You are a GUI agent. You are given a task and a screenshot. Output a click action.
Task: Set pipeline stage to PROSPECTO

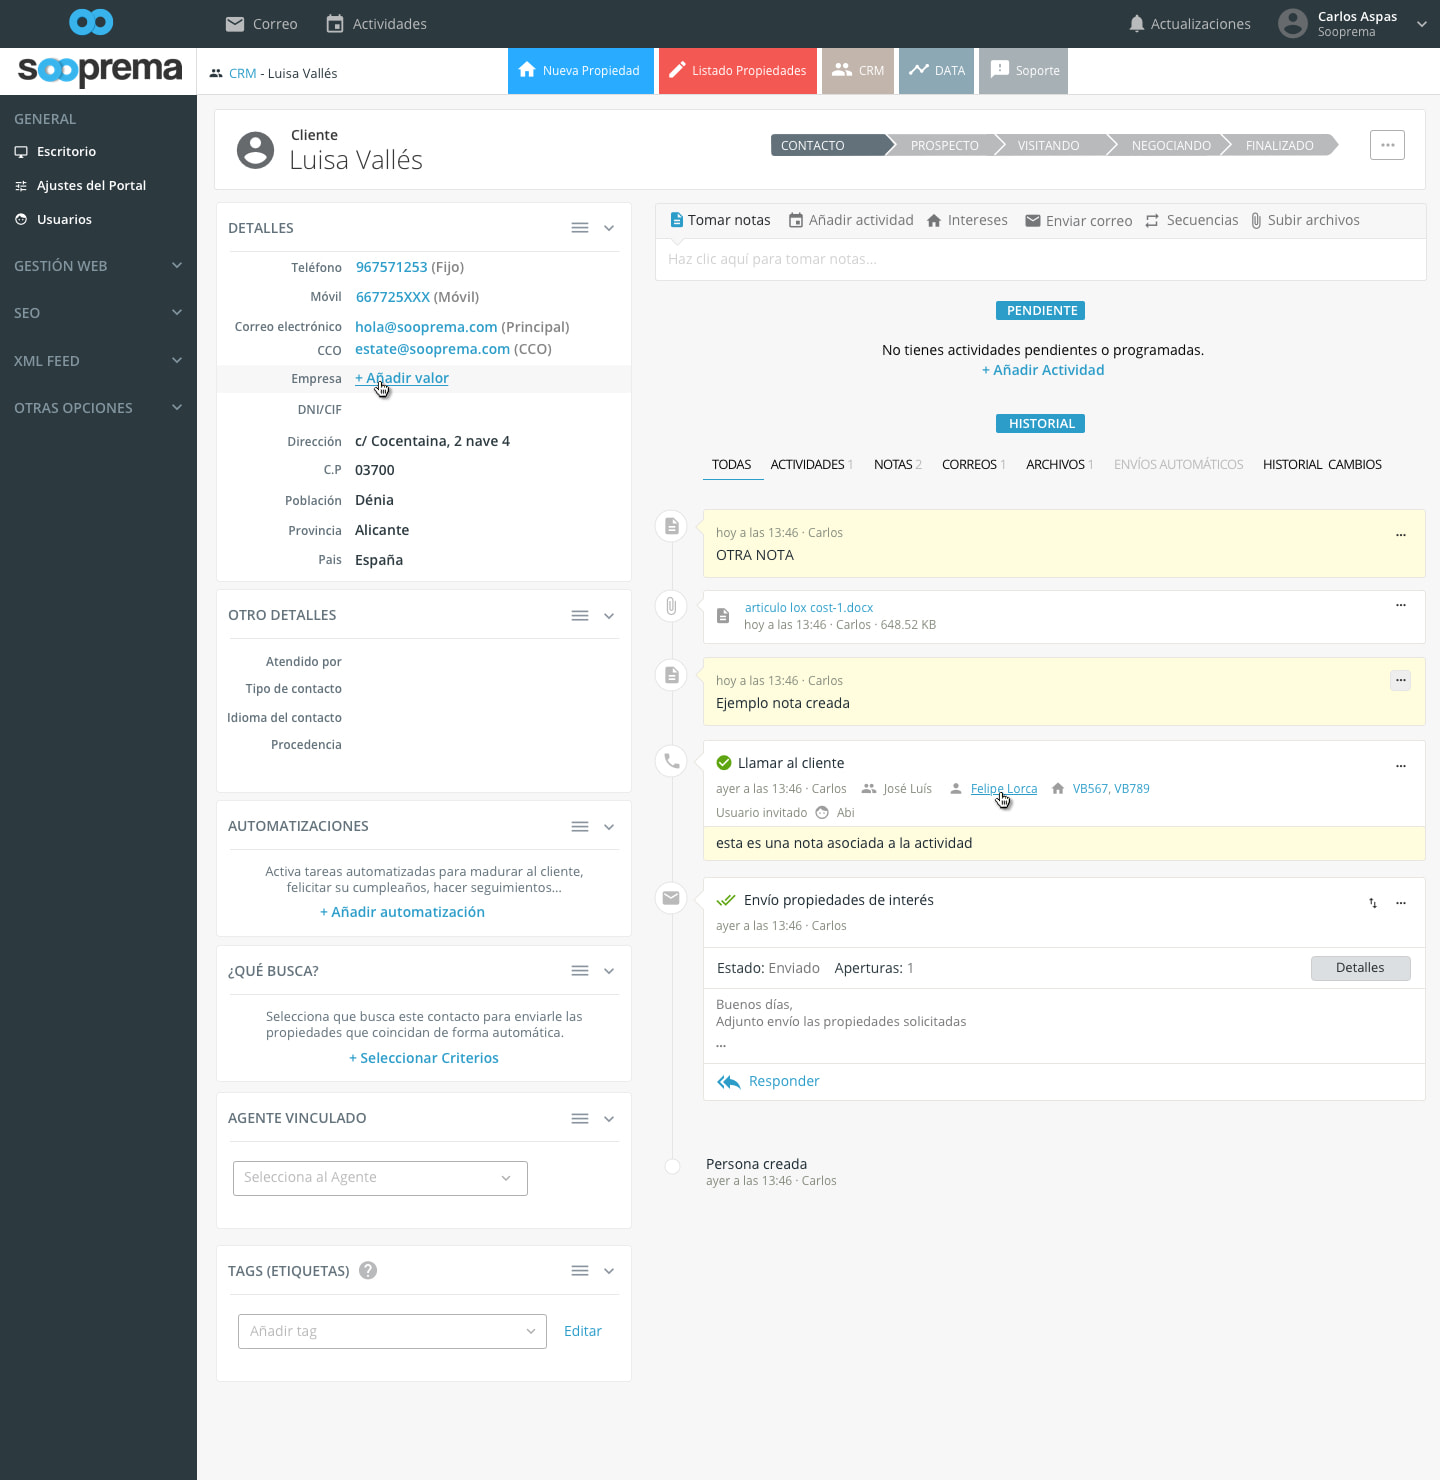tap(944, 146)
